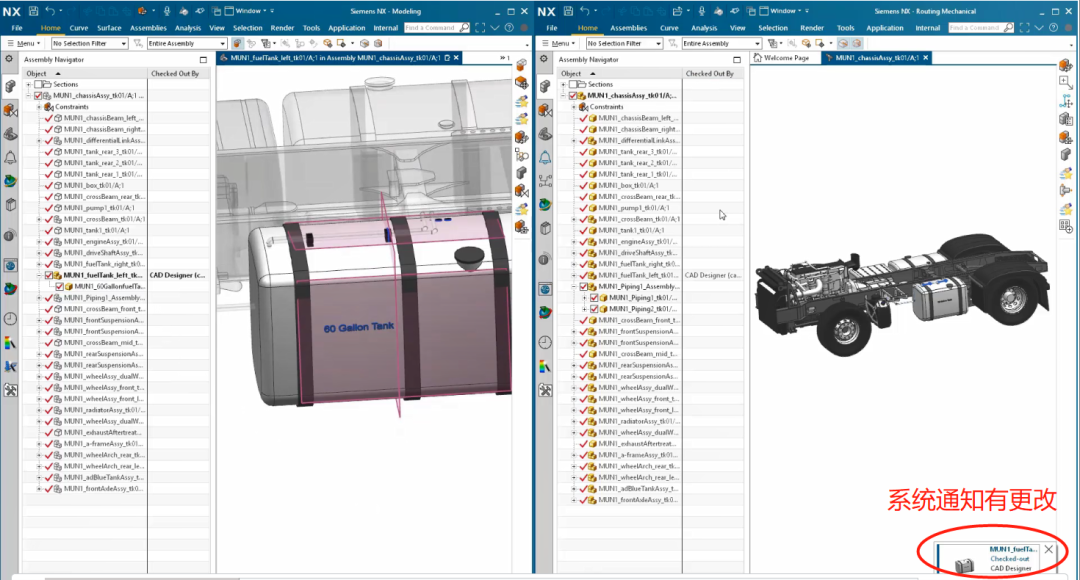The width and height of the screenshot is (1080, 580).
Task: Toggle MUN1_chassisAssy checkbox in Modeling navigator
Action: (39, 96)
